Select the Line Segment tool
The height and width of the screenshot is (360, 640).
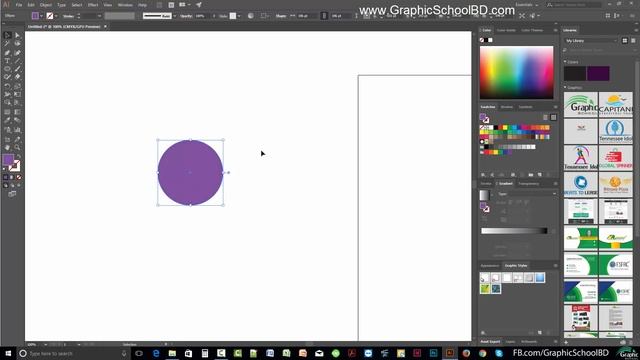pos(17,61)
